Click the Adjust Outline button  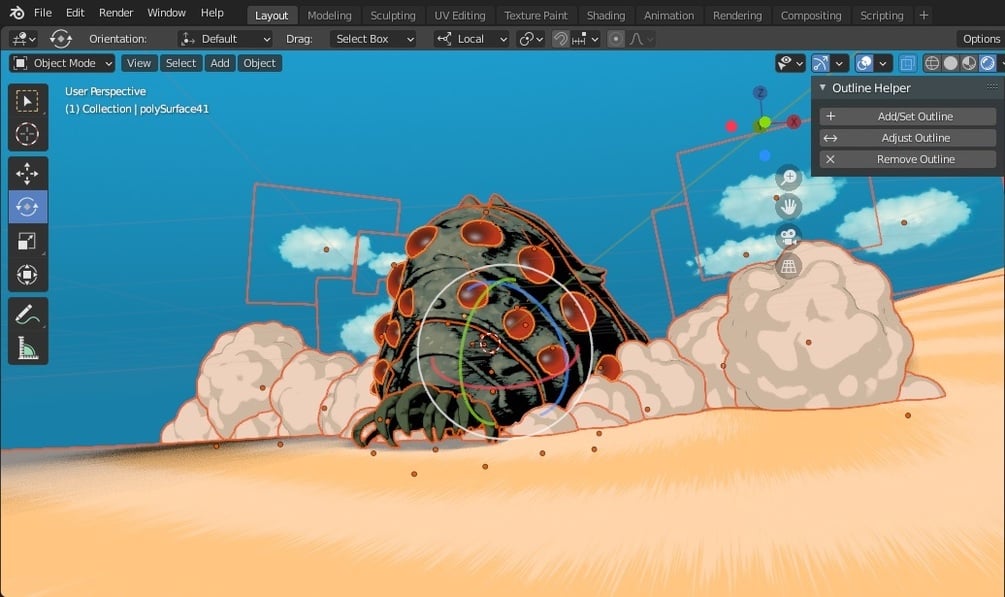point(908,138)
